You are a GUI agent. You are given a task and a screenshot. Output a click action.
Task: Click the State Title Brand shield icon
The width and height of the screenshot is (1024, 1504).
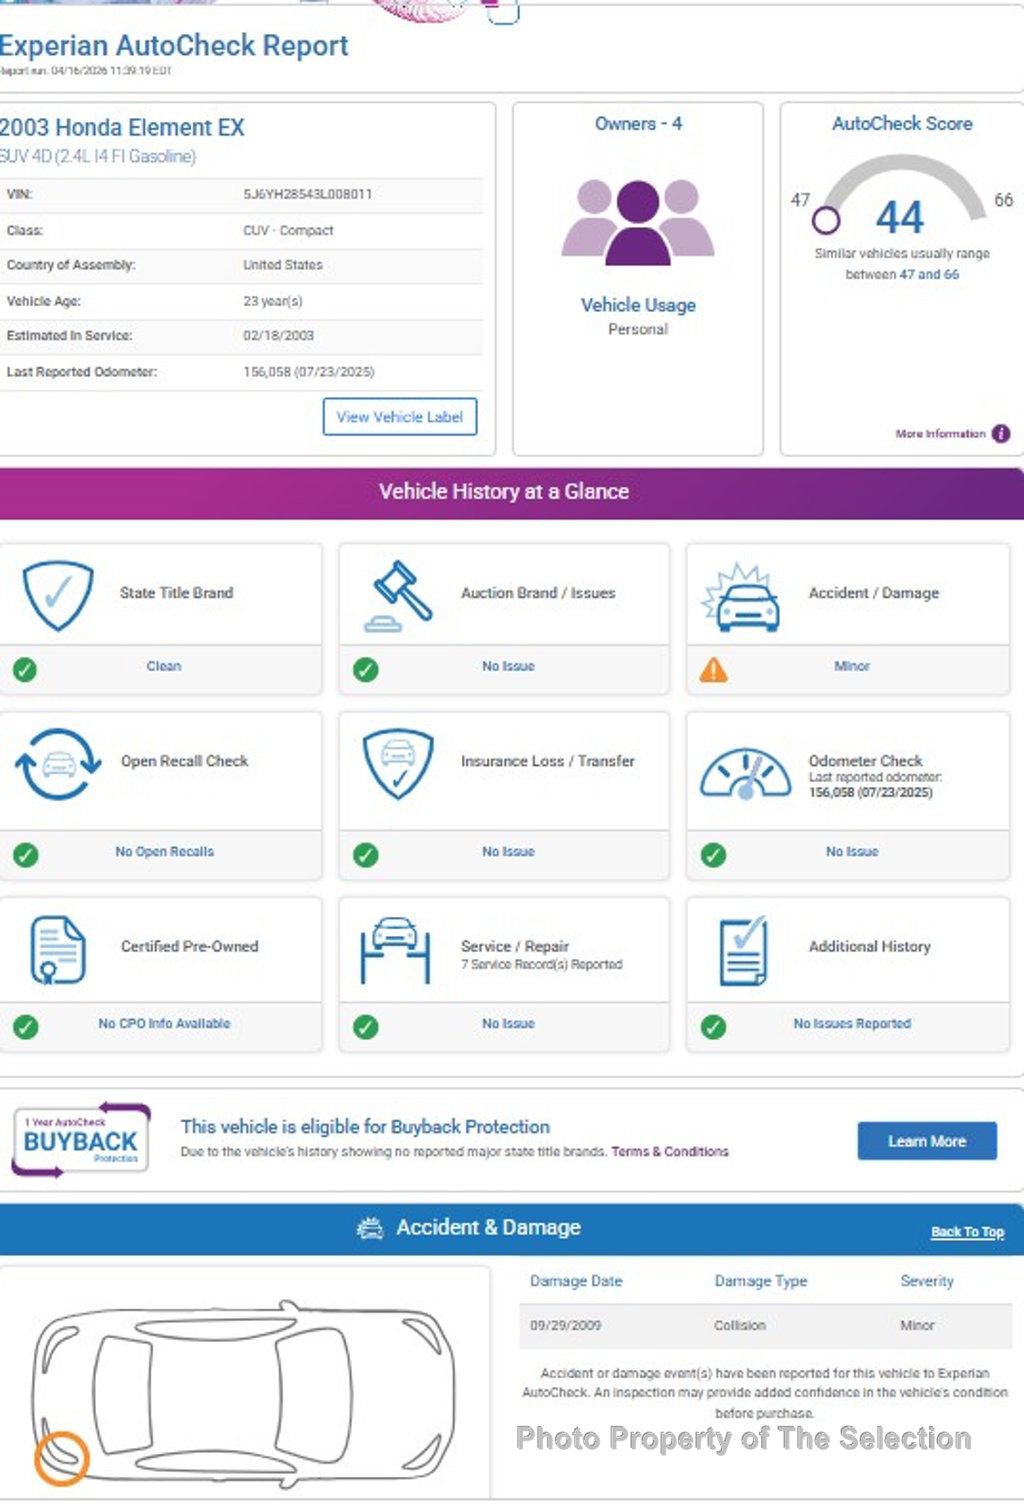tap(58, 595)
